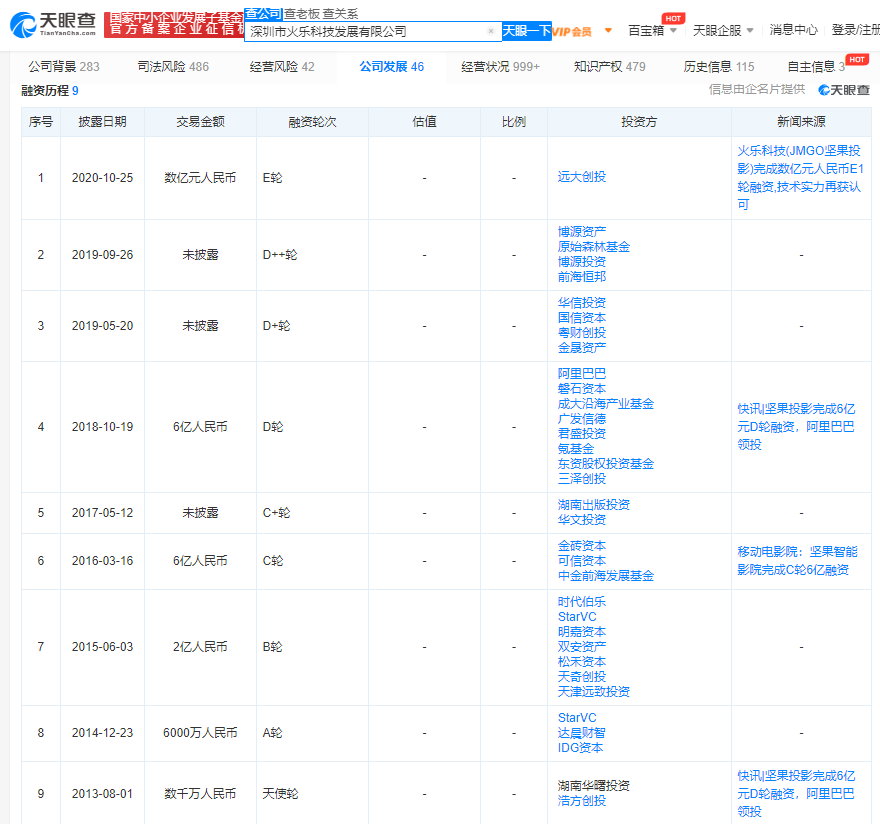Viewport: 880px width, 824px height.
Task: Open investor 前海恒邦
Action: [x=581, y=276]
